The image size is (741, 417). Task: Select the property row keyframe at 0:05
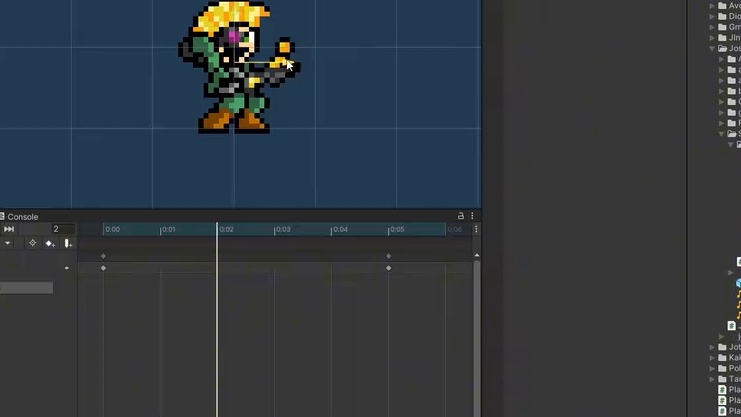pyautogui.click(x=388, y=268)
